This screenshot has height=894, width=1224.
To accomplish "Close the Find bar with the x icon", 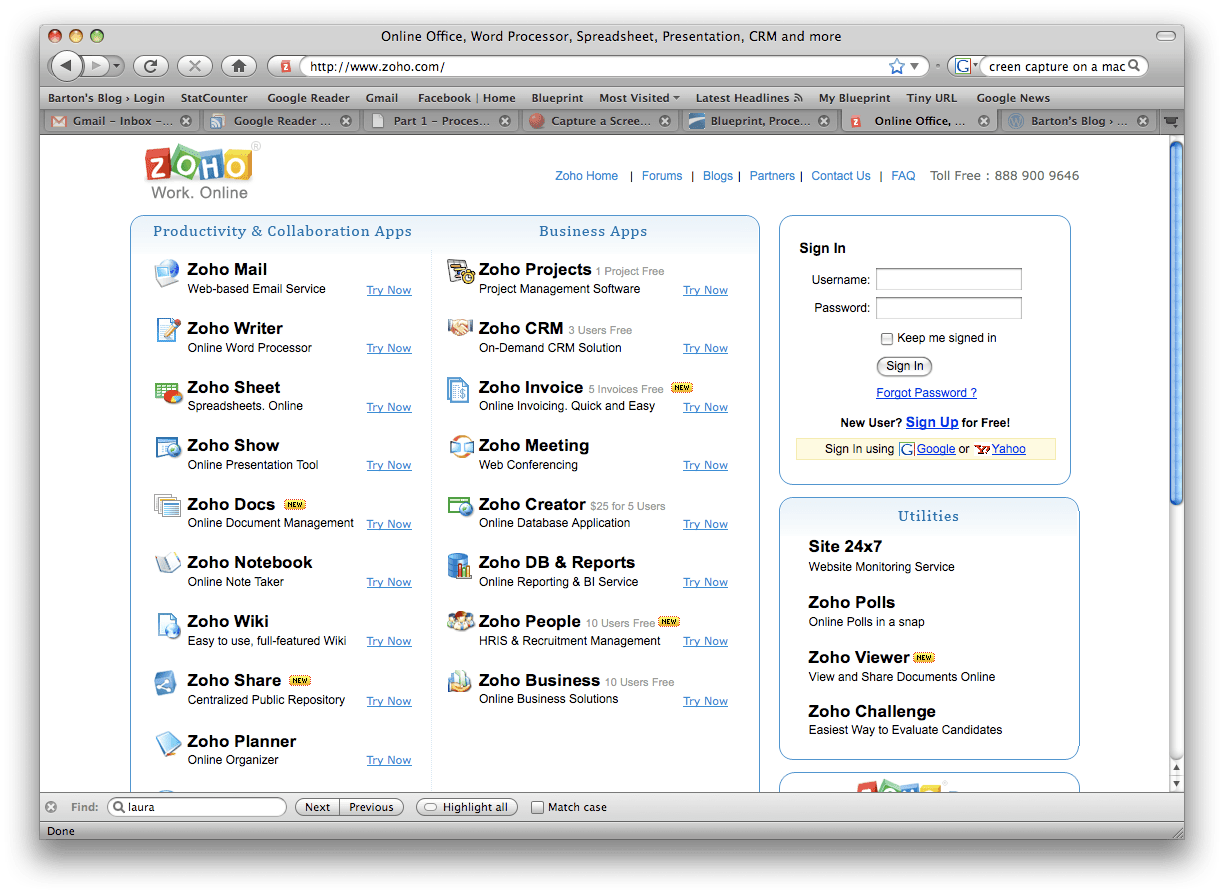I will pyautogui.click(x=51, y=807).
